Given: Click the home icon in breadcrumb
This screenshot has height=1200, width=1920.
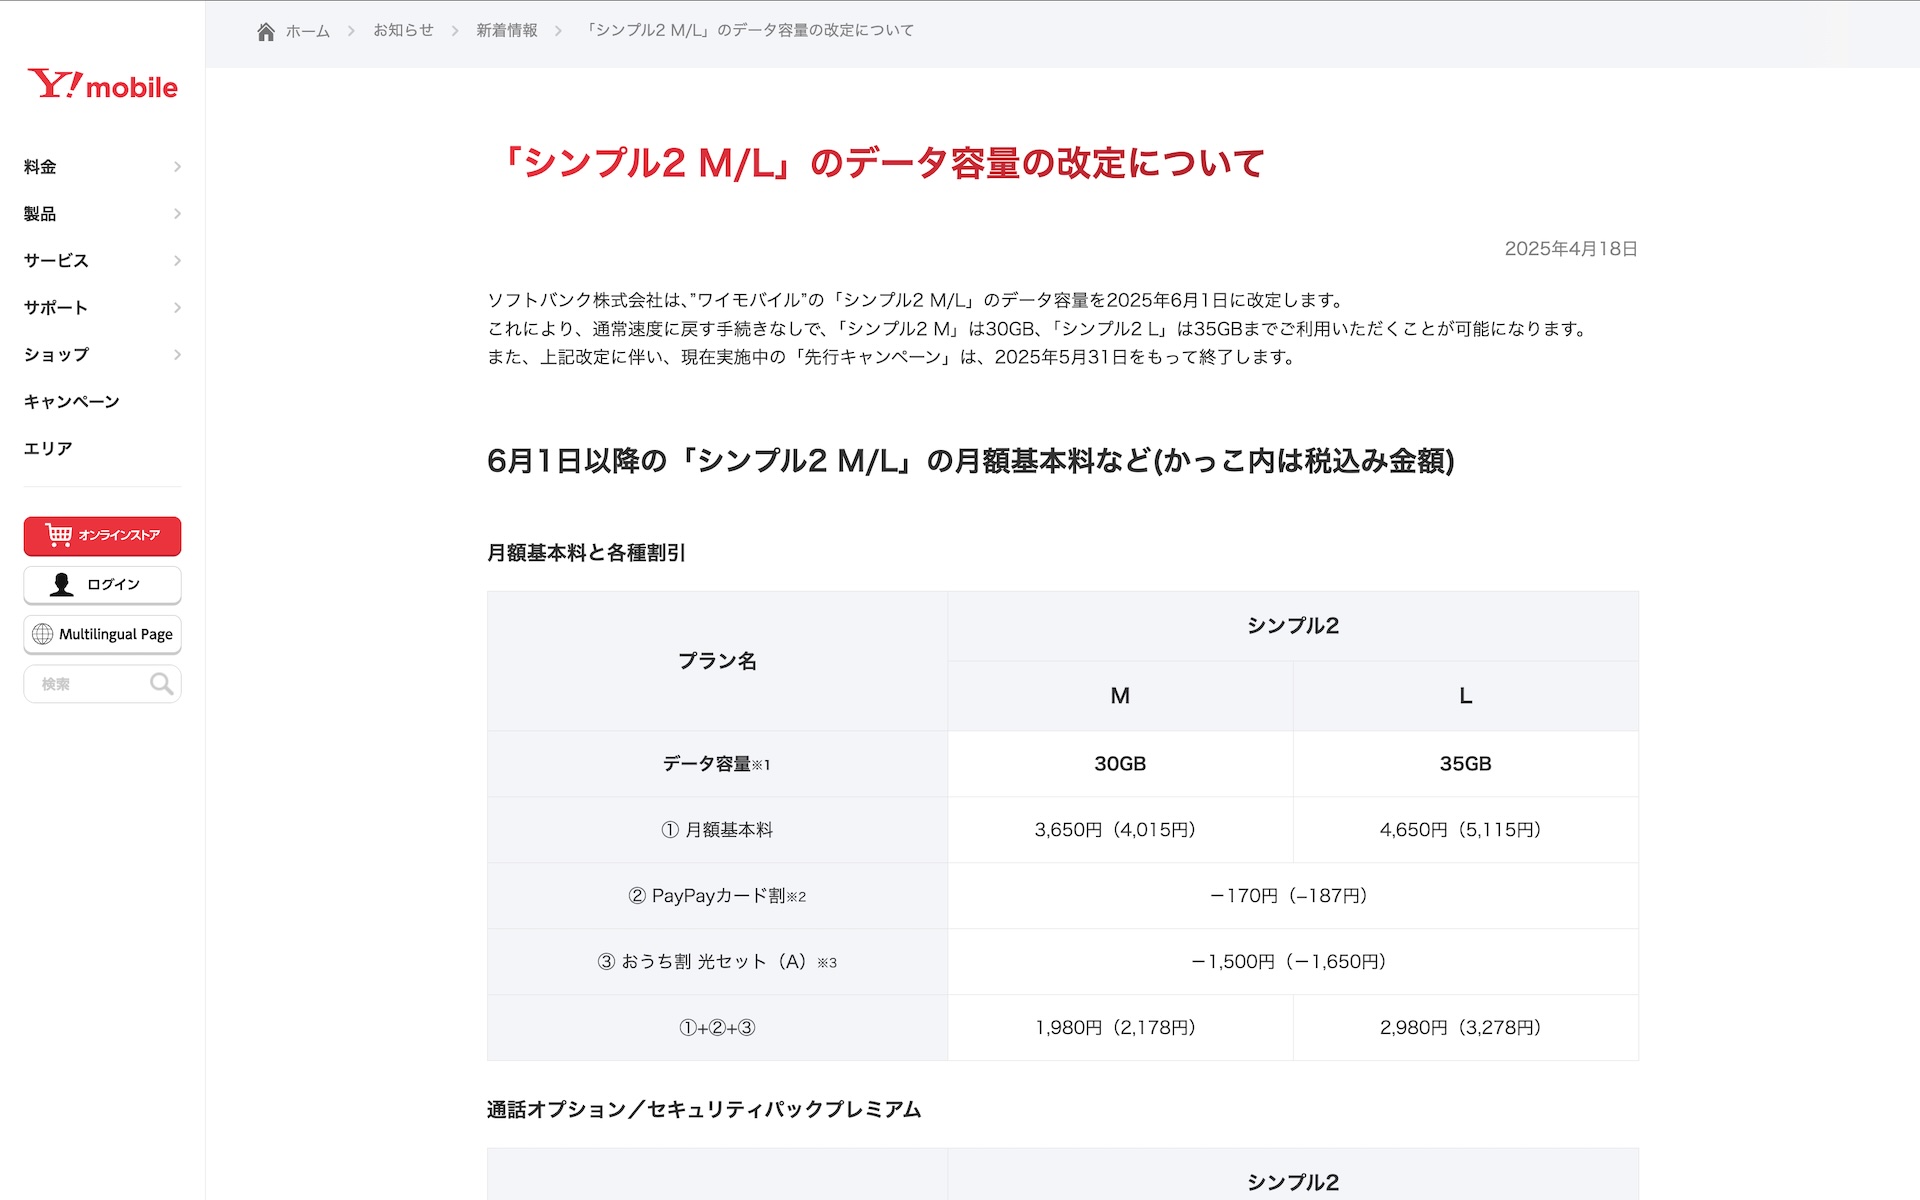Looking at the screenshot, I should point(266,32).
